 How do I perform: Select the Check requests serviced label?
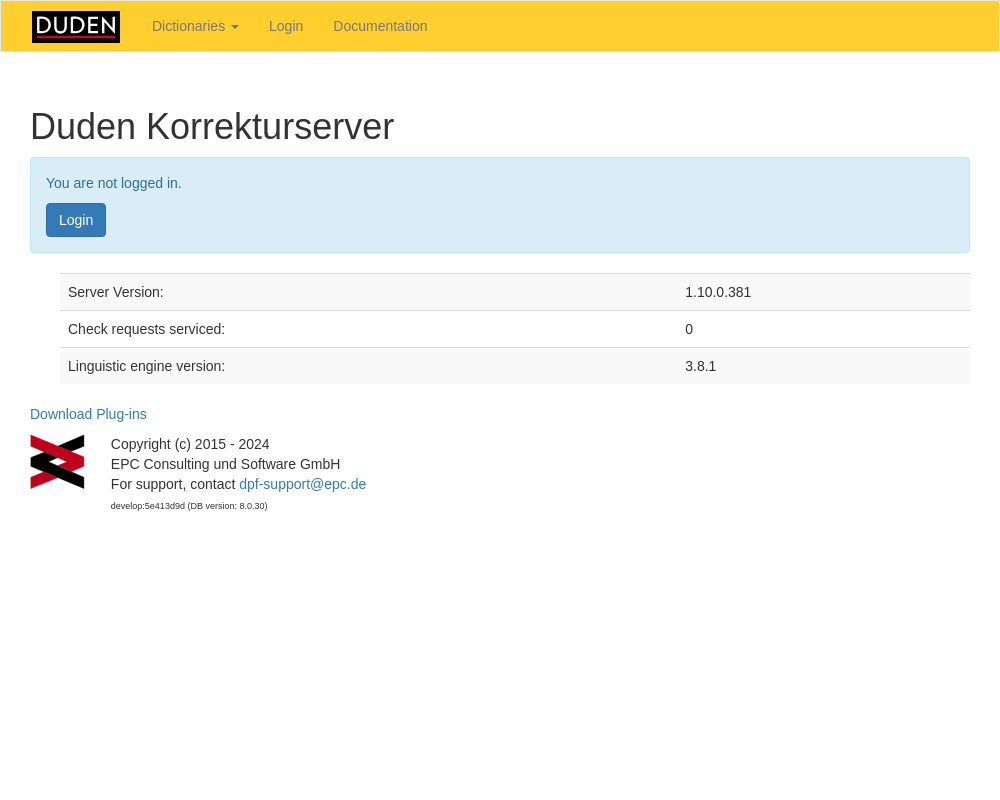pos(146,329)
